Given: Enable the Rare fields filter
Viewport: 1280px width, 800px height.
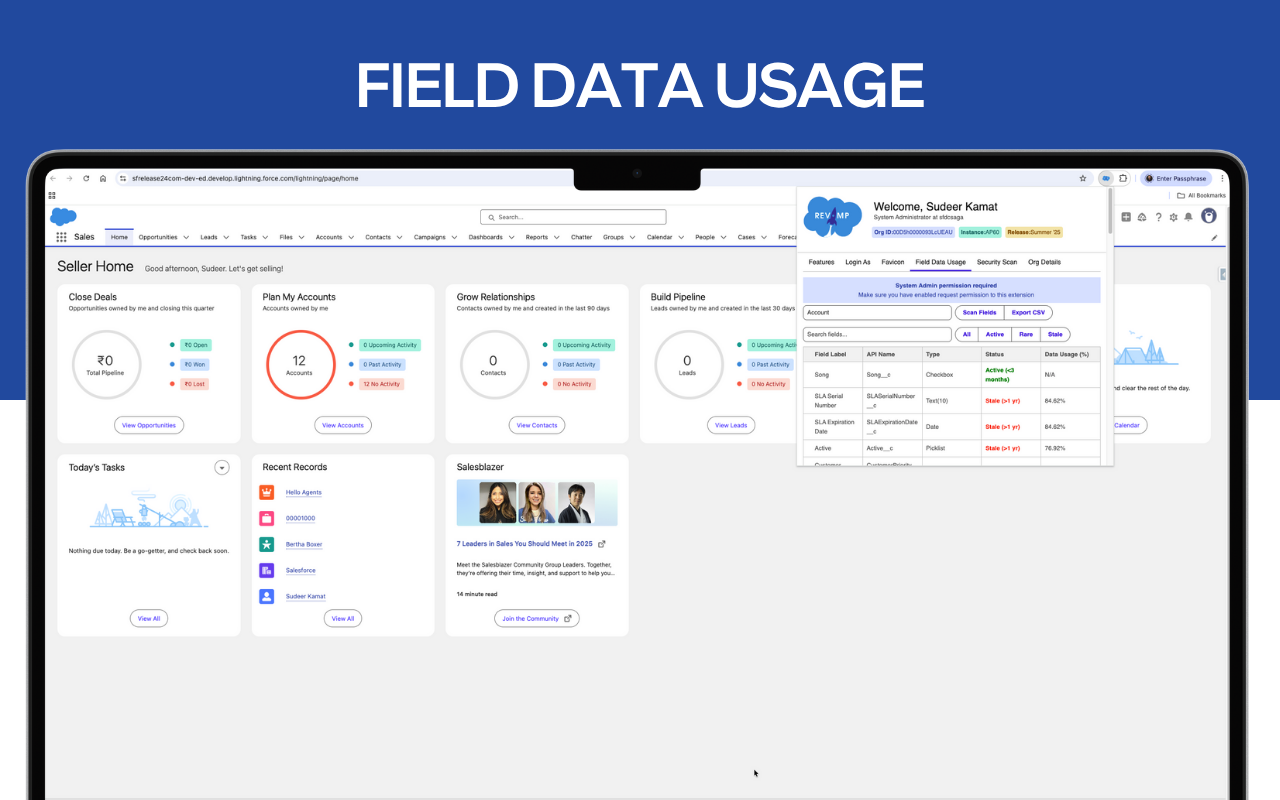Looking at the screenshot, I should pyautogui.click(x=1026, y=334).
